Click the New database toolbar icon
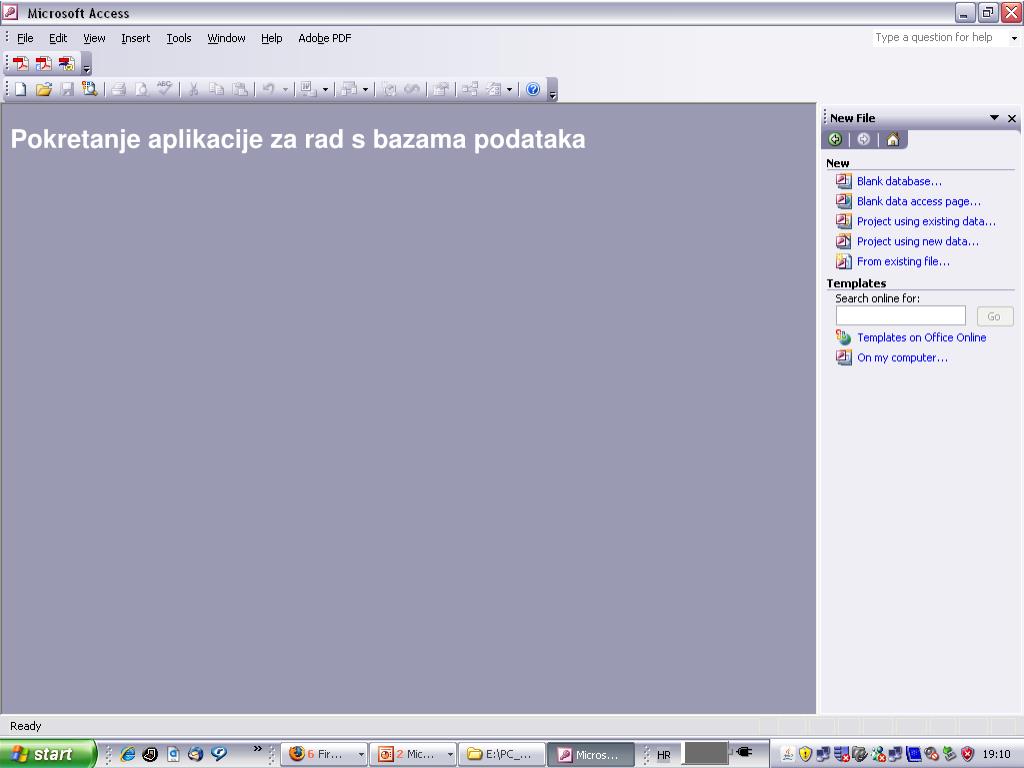 (x=20, y=89)
